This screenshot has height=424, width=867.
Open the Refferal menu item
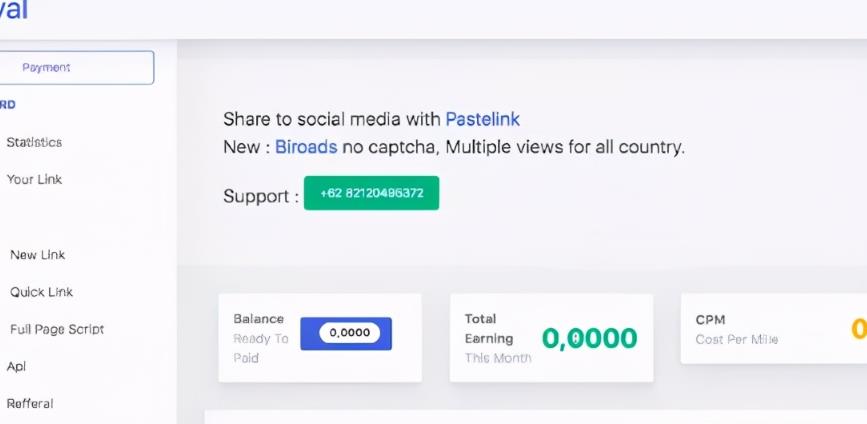pos(30,404)
